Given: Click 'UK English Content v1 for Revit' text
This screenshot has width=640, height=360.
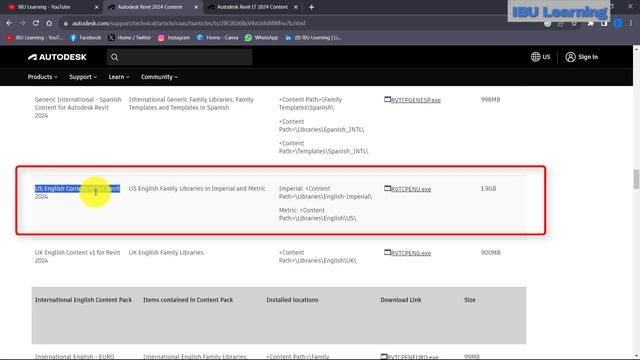Looking at the screenshot, I should coord(78,253).
